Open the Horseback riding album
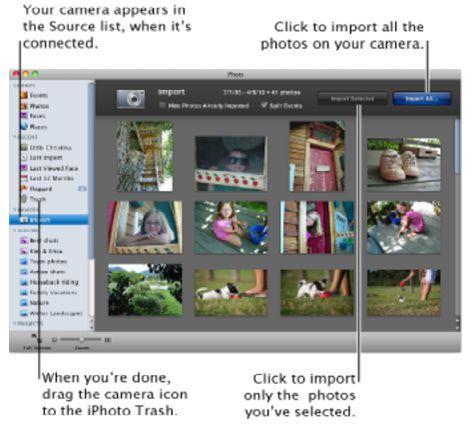This screenshot has width=474, height=425. [49, 282]
